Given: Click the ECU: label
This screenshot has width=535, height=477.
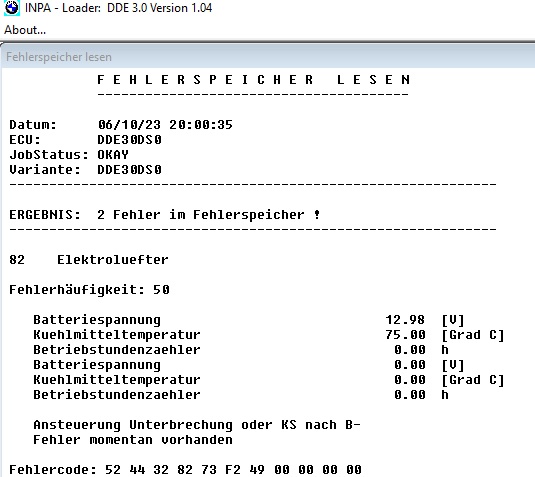Looking at the screenshot, I should 25,140.
